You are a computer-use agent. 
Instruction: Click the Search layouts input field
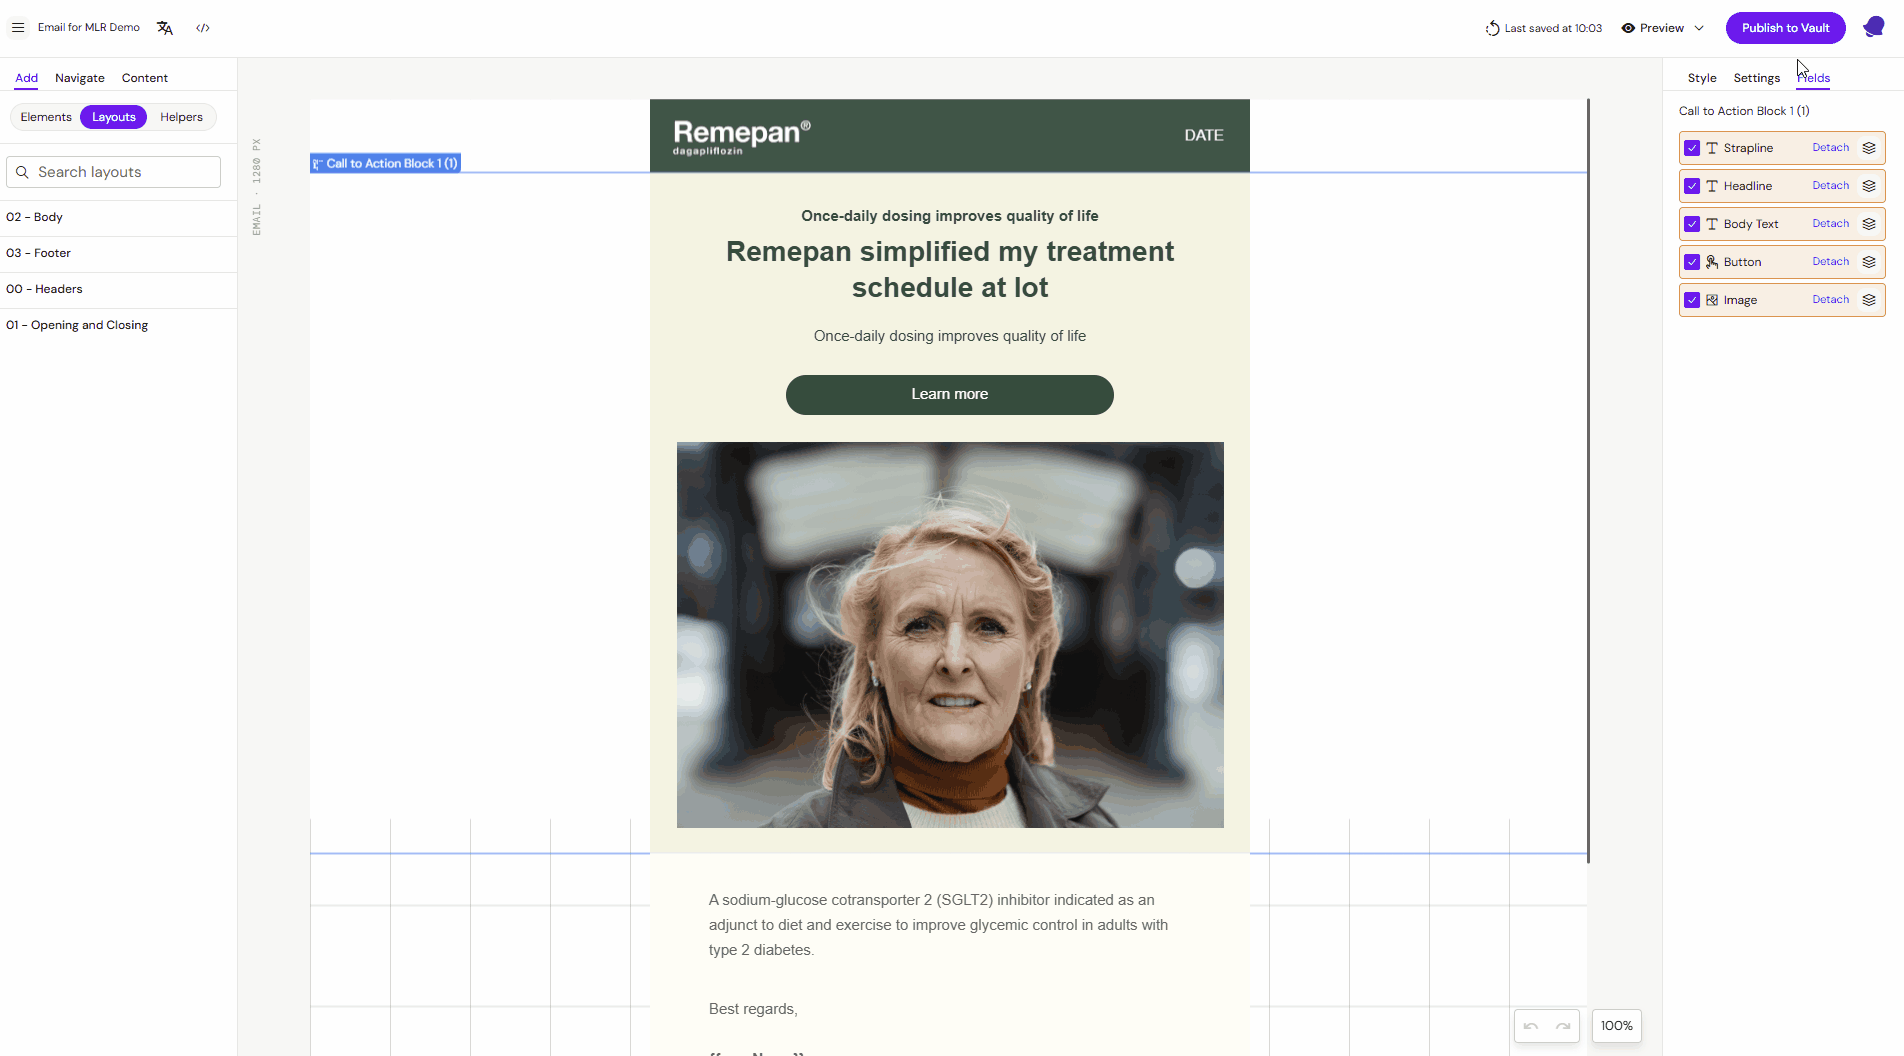point(114,172)
